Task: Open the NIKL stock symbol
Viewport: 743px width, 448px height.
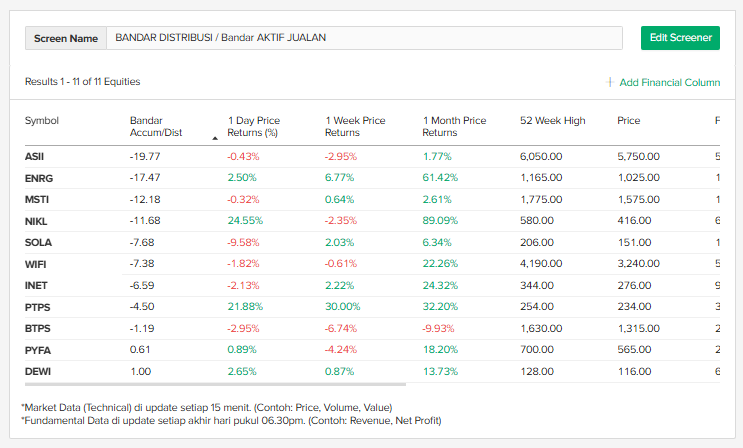Action: (x=36, y=221)
